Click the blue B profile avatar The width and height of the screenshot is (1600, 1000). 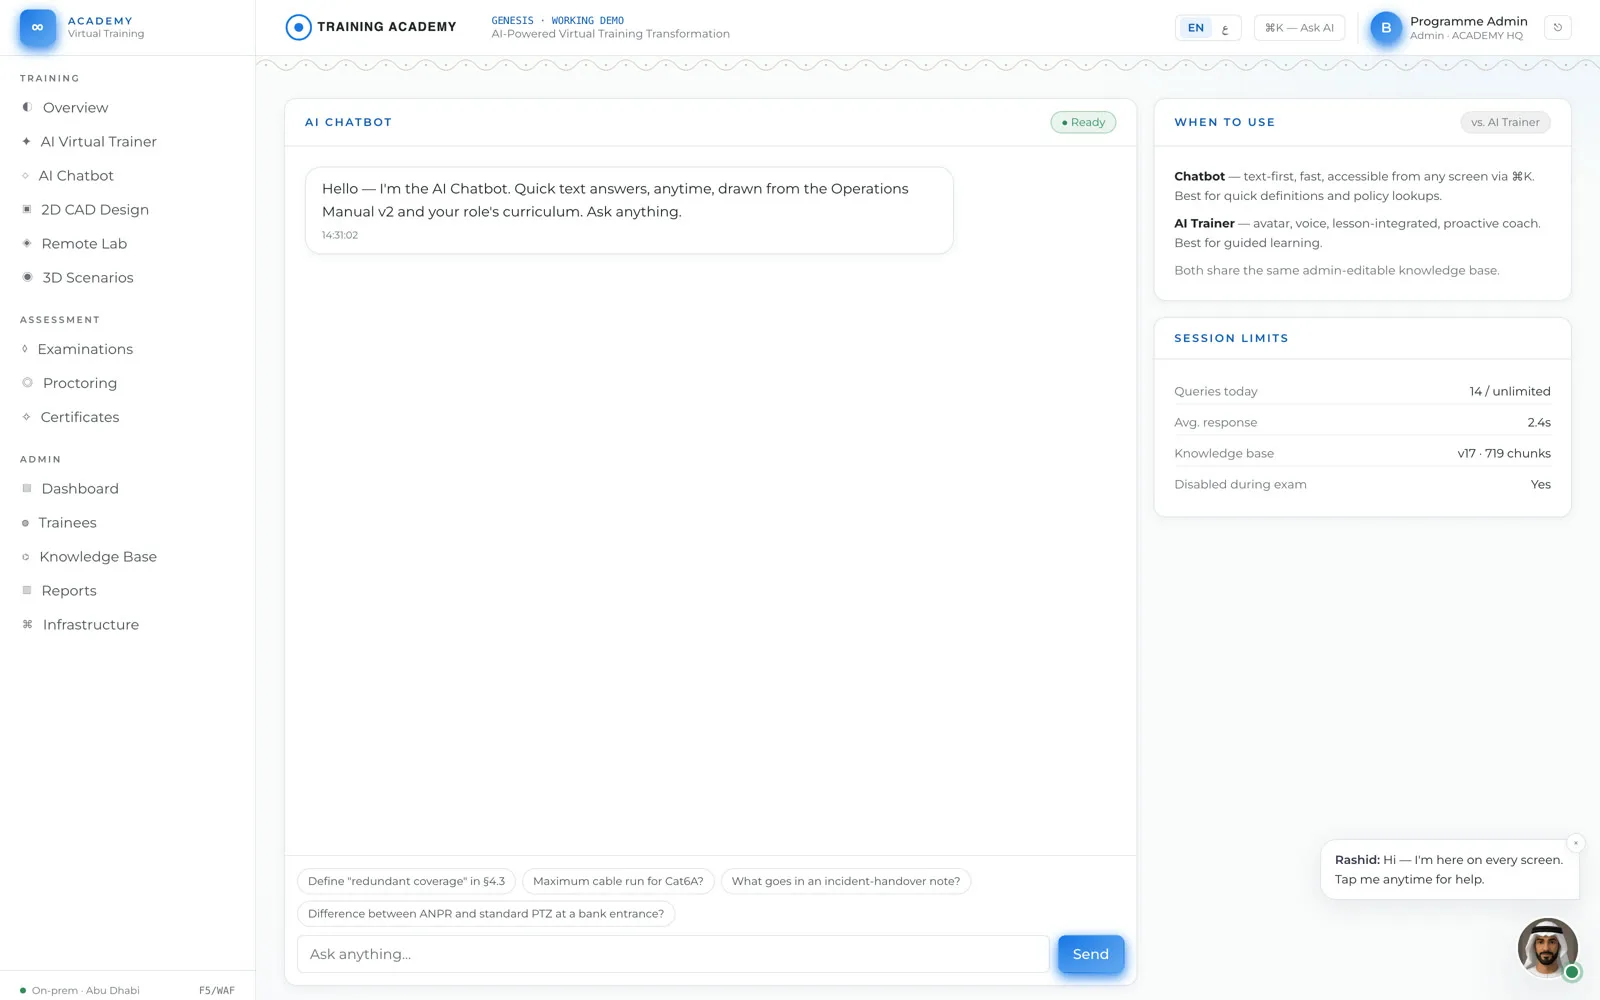coord(1385,28)
